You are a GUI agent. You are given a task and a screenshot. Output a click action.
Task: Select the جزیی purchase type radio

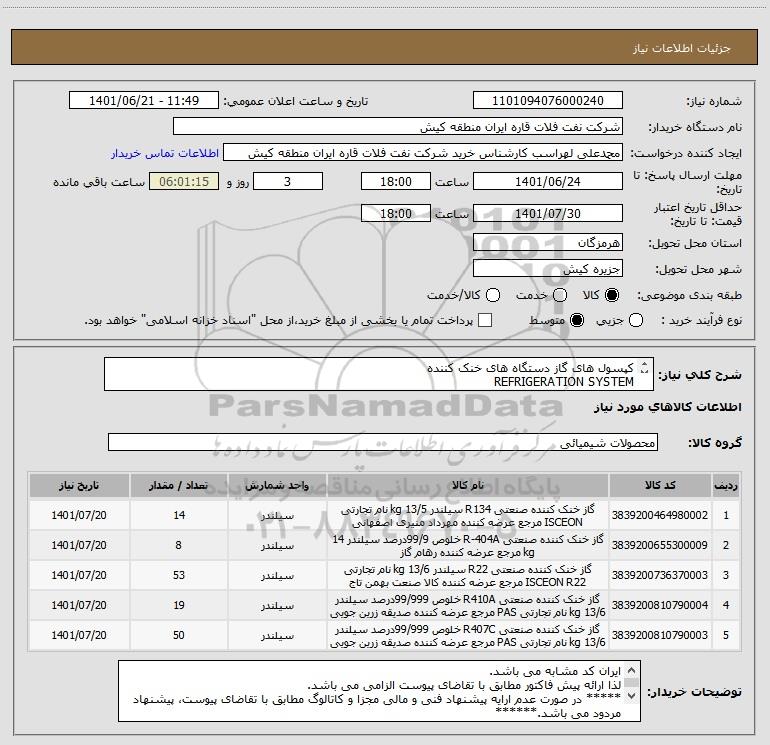click(636, 320)
